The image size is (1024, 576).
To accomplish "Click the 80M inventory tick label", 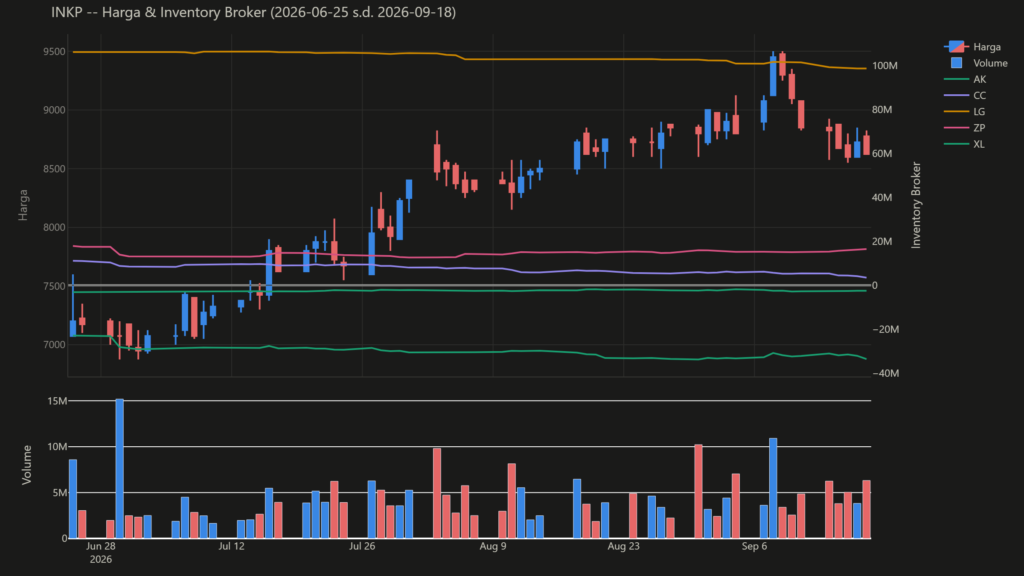I will click(882, 110).
